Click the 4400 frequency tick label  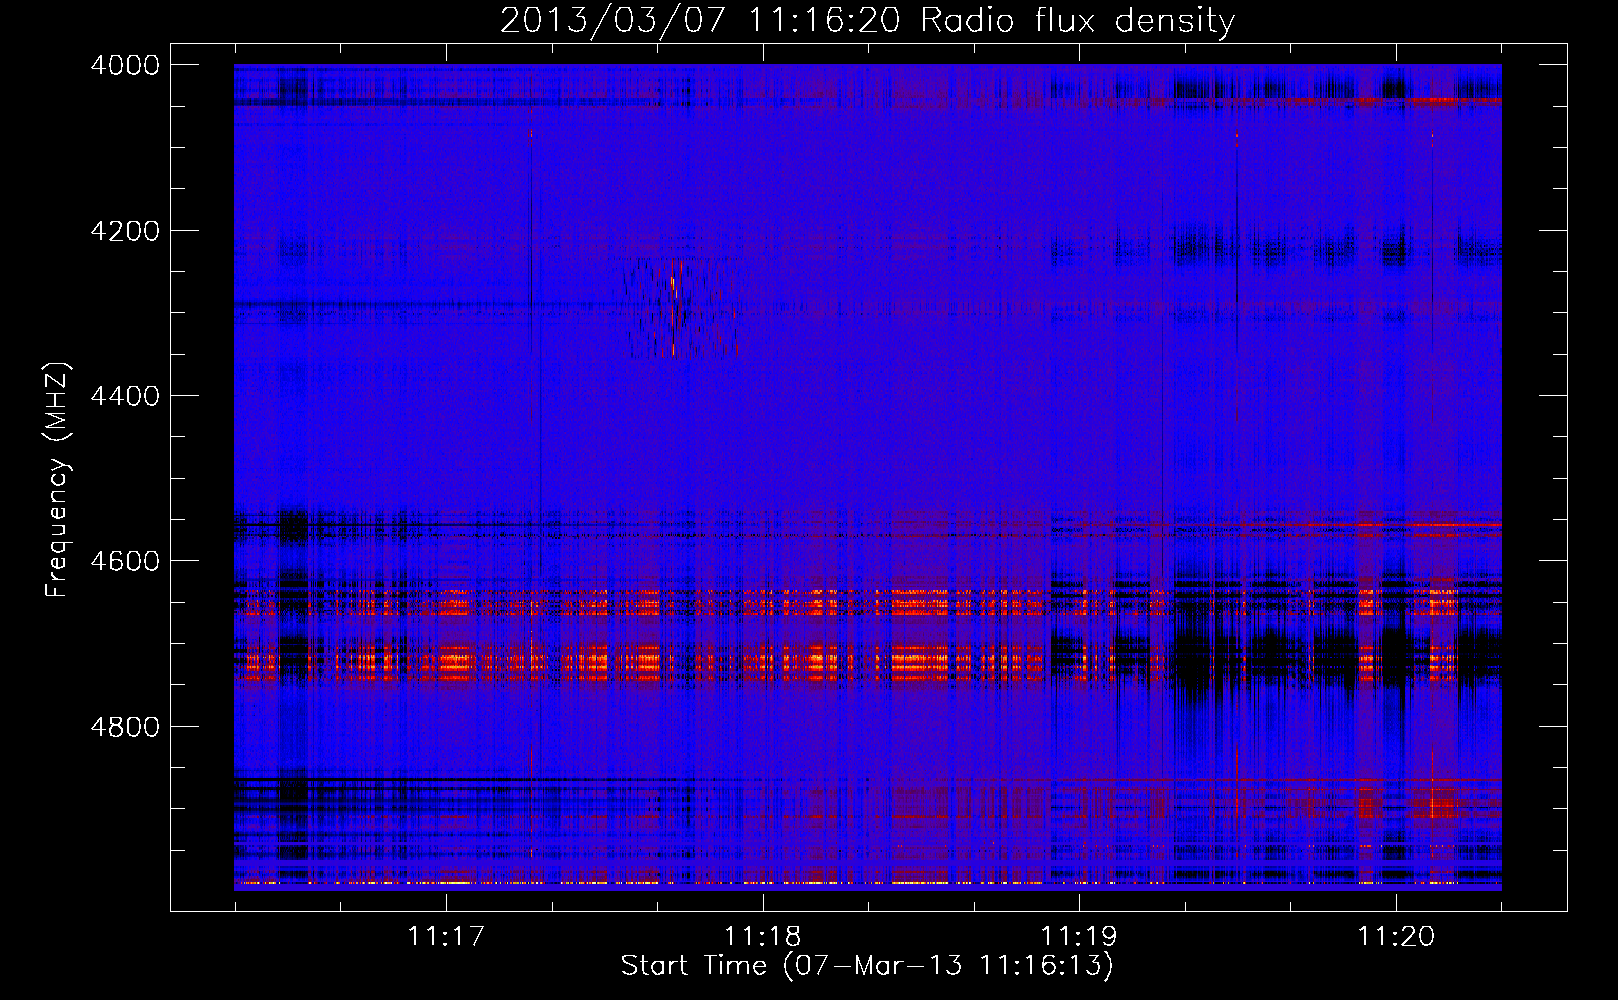point(125,396)
